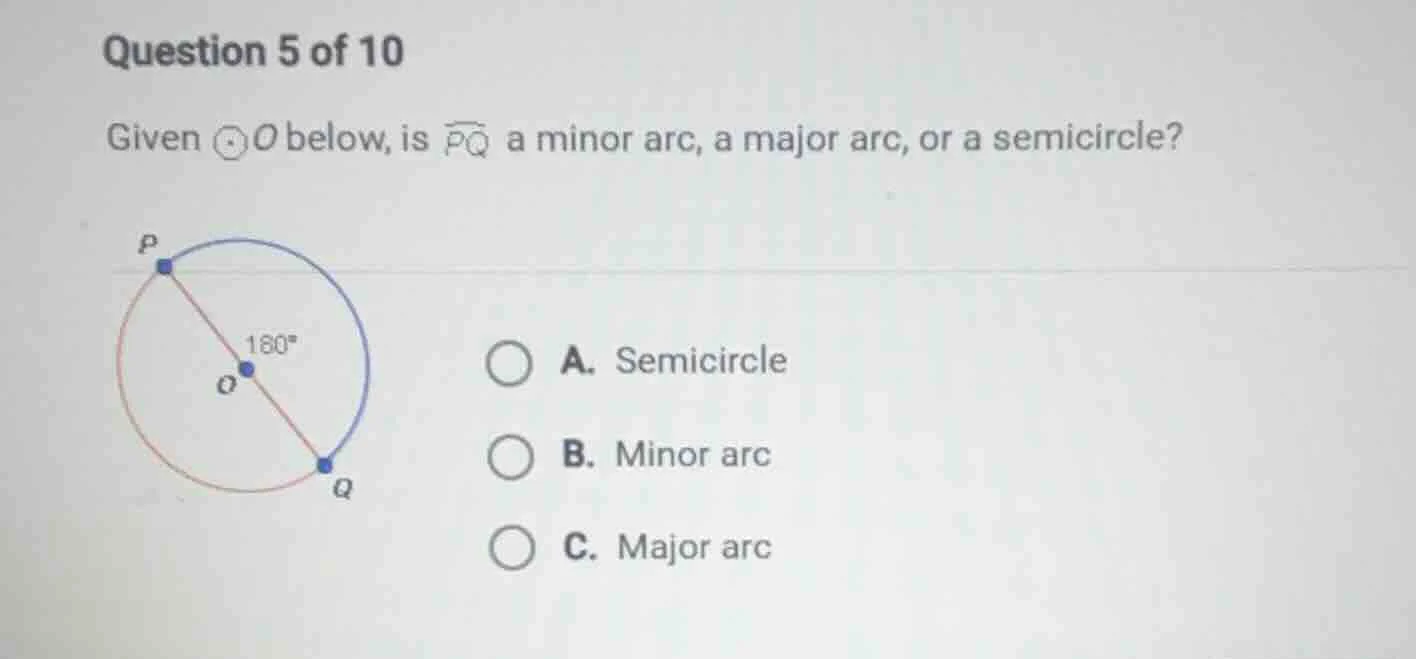
Task: Click the 180° angle label
Action: pos(270,341)
